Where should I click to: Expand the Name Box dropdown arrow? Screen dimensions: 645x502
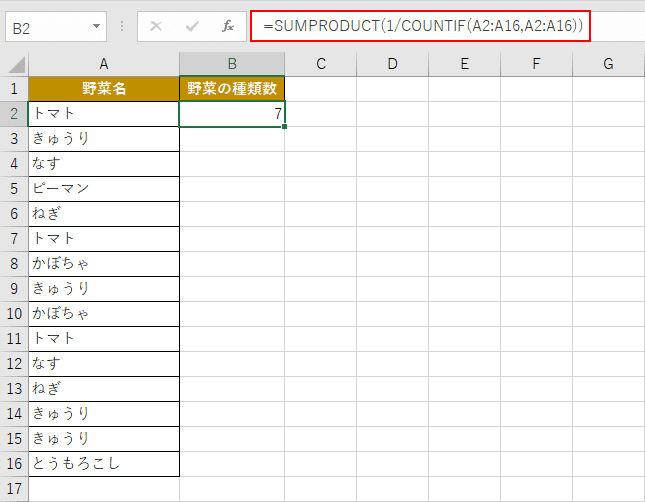point(96,26)
